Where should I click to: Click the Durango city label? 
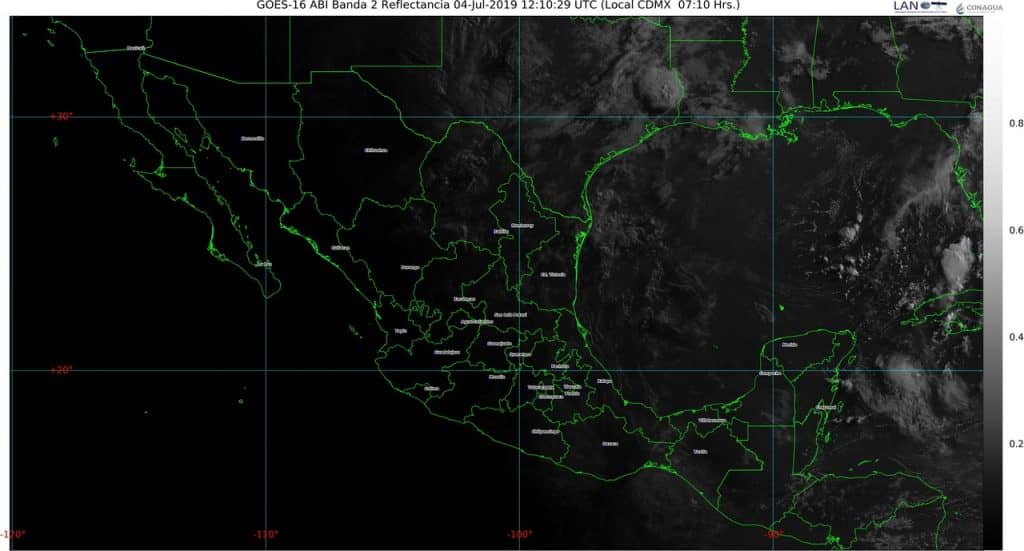pos(410,267)
